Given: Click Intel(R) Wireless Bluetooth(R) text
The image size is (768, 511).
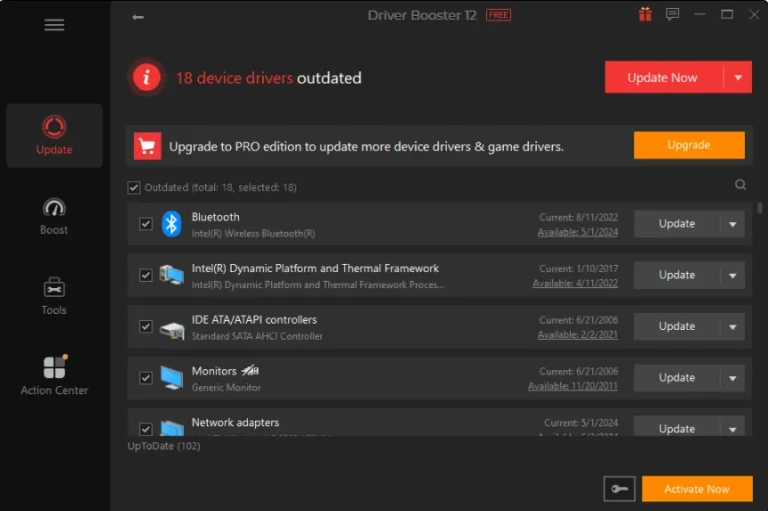Looking at the screenshot, I should pos(253,234).
